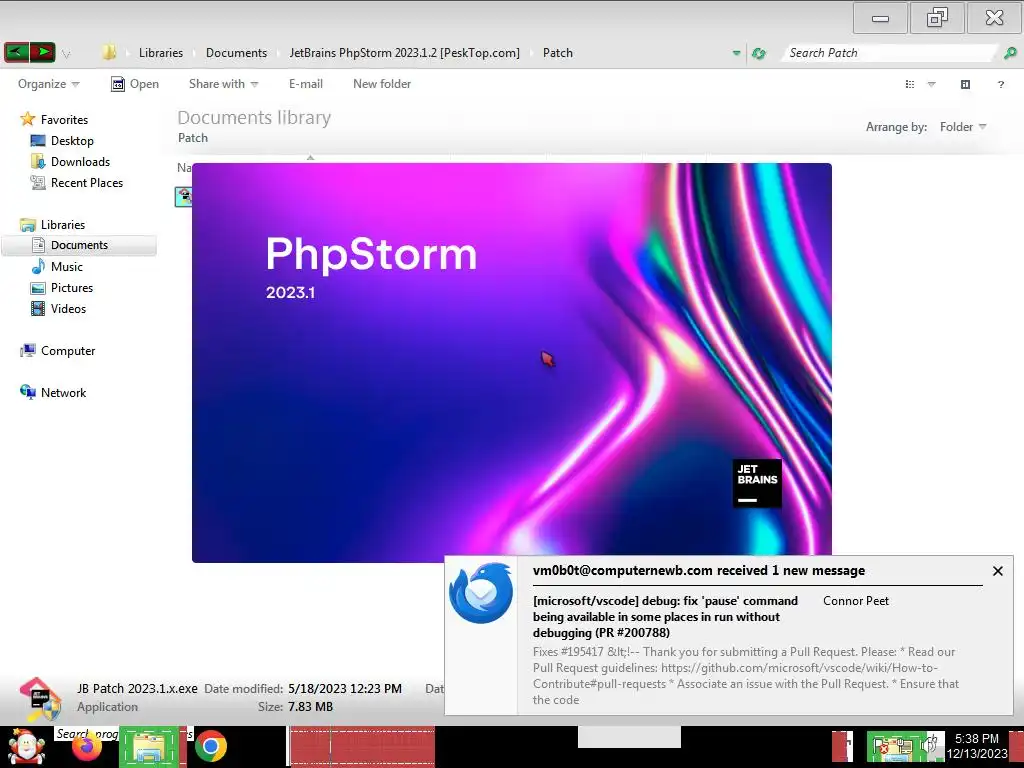This screenshot has height=768, width=1024.
Task: Select the Patch breadcrumb segment
Action: pyautogui.click(x=558, y=53)
